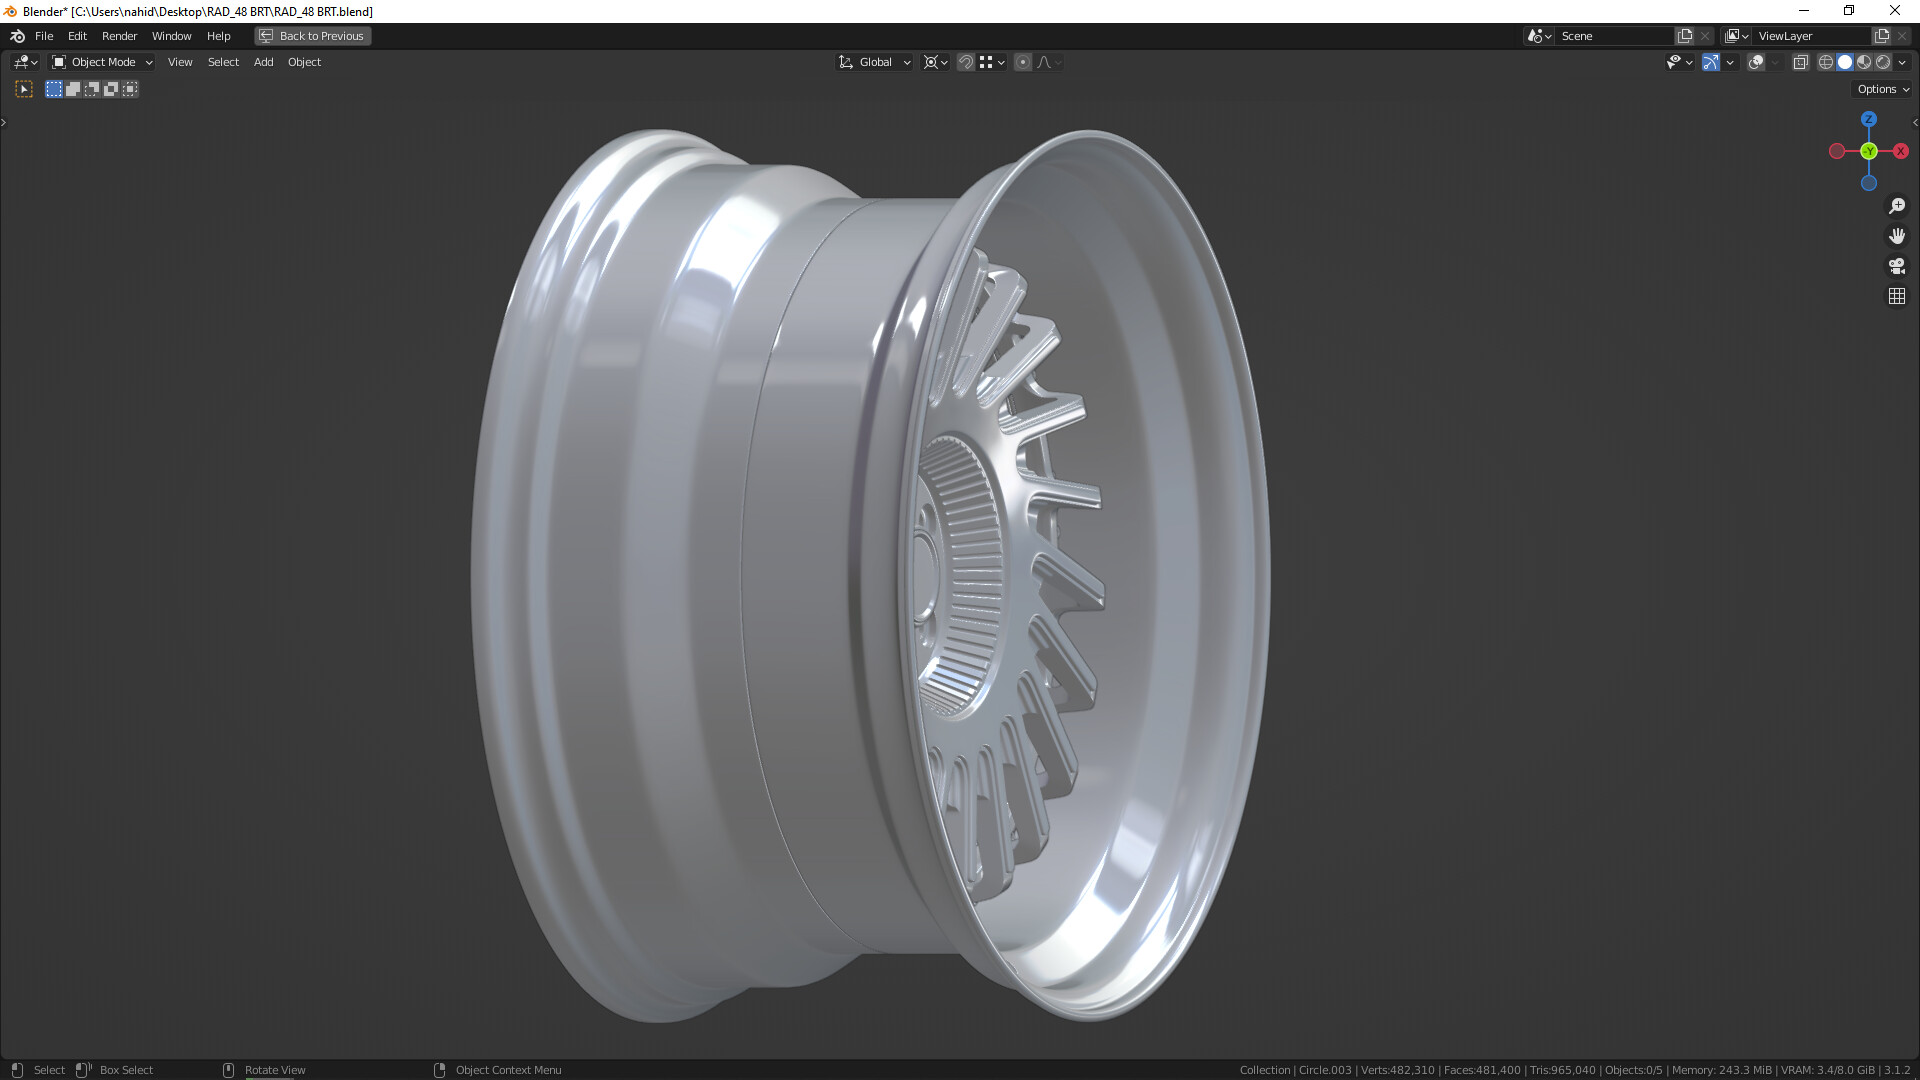Toggle Show Gizmo button
Image resolution: width=1920 pixels, height=1080 pixels.
pos(1709,62)
